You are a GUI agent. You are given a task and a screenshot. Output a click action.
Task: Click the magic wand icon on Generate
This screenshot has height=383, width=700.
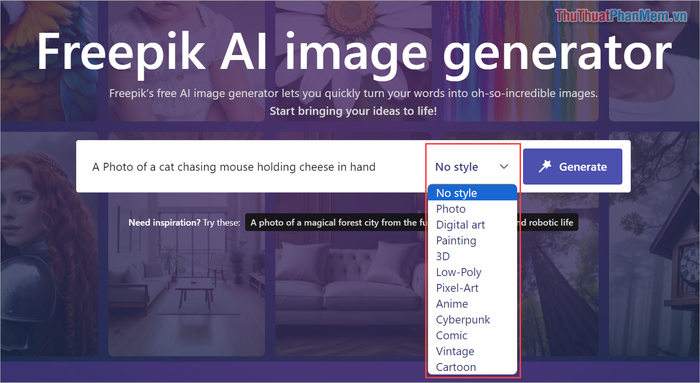tap(545, 167)
